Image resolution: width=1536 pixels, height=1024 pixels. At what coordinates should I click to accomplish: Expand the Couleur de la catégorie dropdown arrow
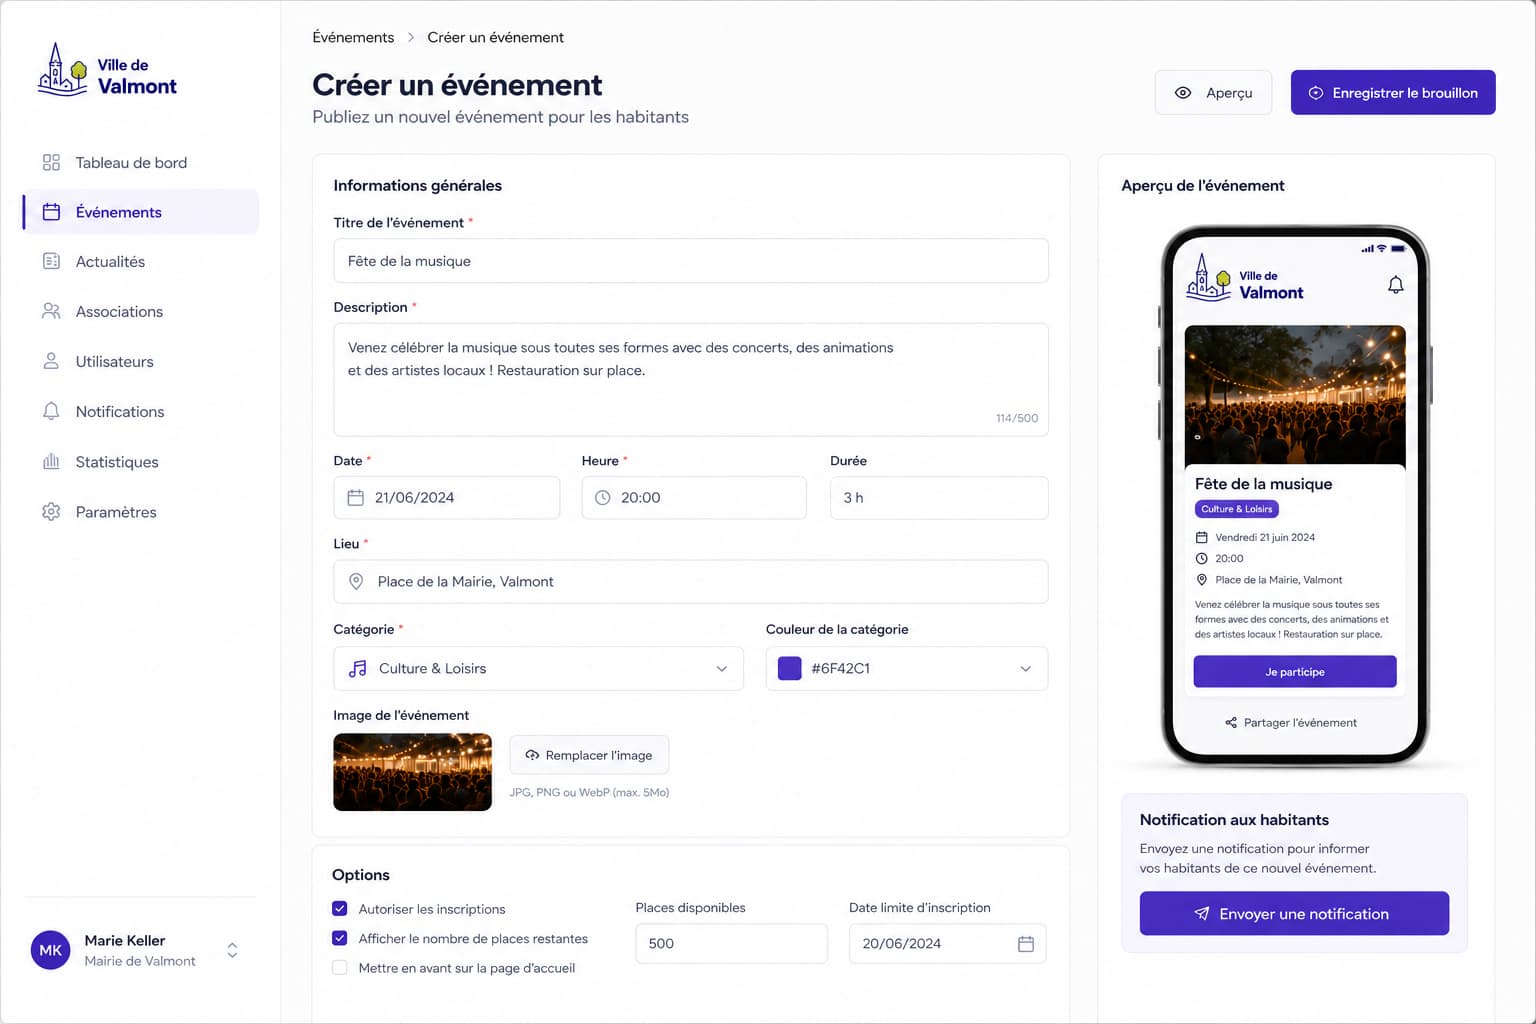coord(1025,668)
